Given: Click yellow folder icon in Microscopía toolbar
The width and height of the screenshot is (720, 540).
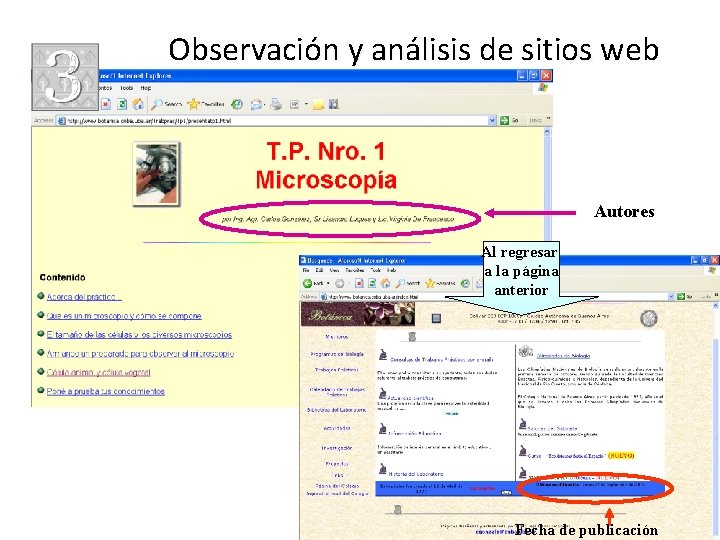Looking at the screenshot, I should point(318,105).
